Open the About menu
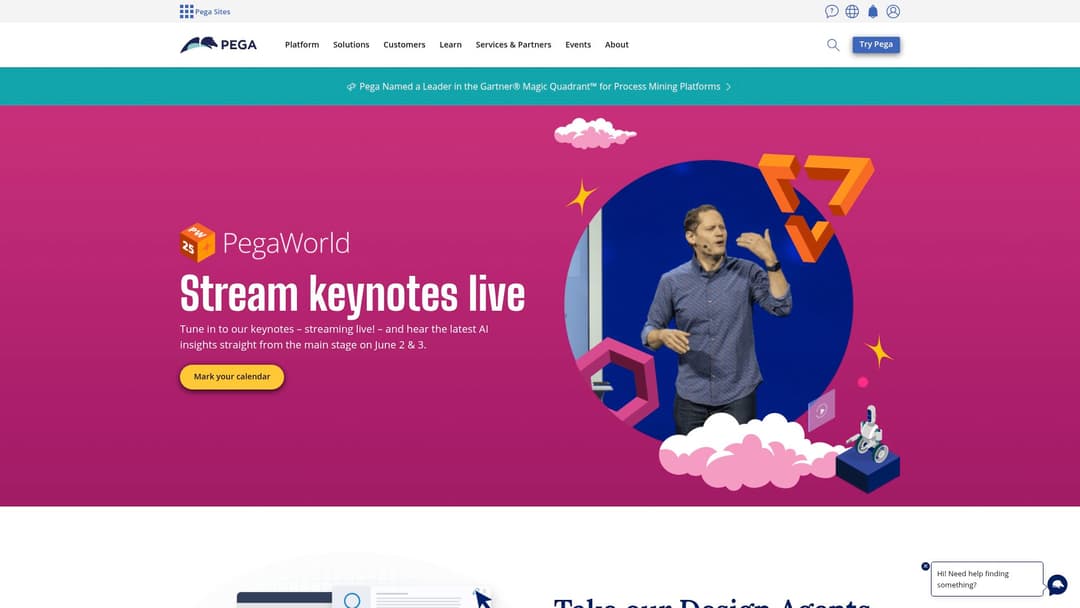1080x608 pixels. 616,45
